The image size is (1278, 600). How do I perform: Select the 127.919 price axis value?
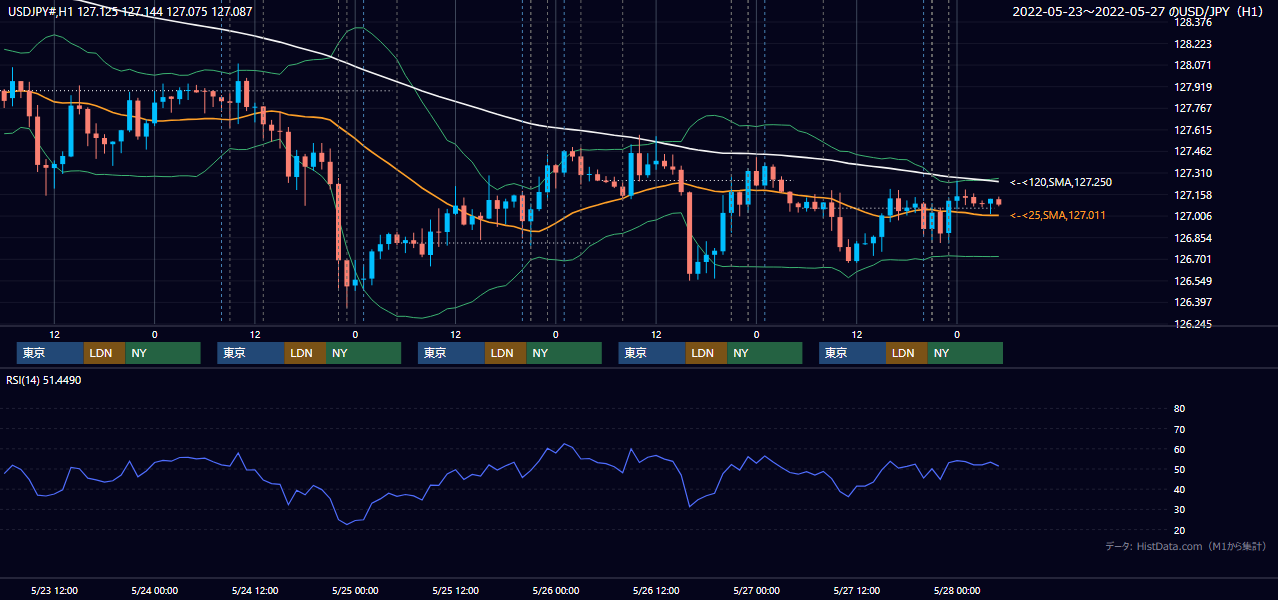click(1193, 87)
